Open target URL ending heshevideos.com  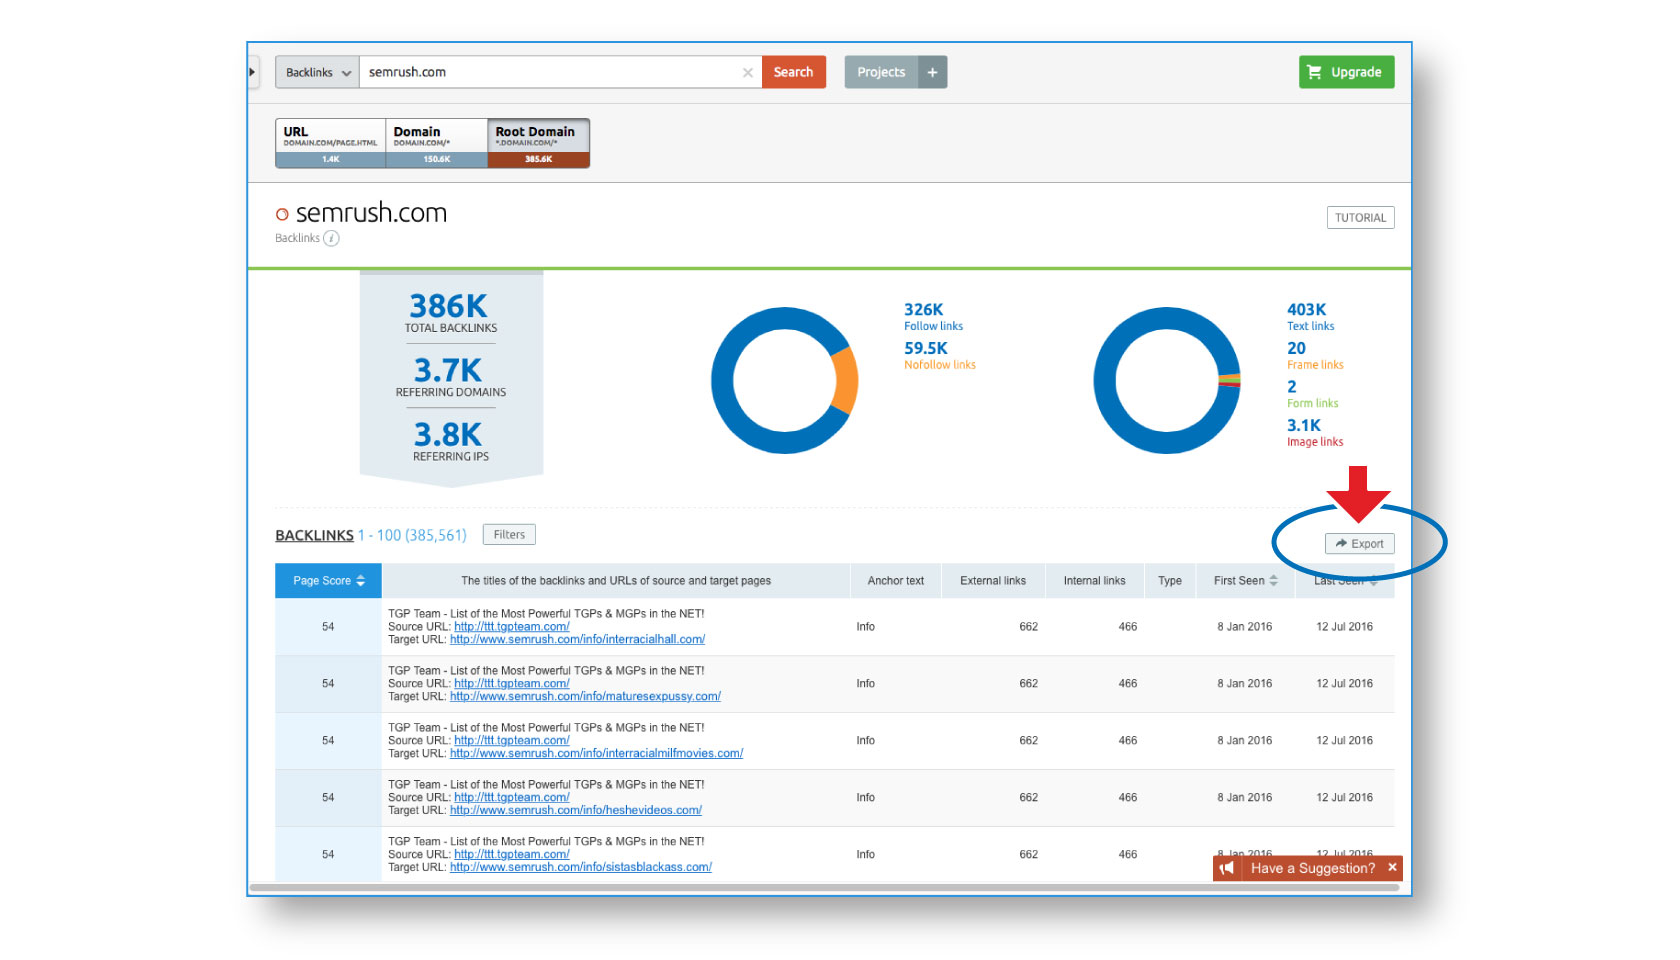[576, 811]
